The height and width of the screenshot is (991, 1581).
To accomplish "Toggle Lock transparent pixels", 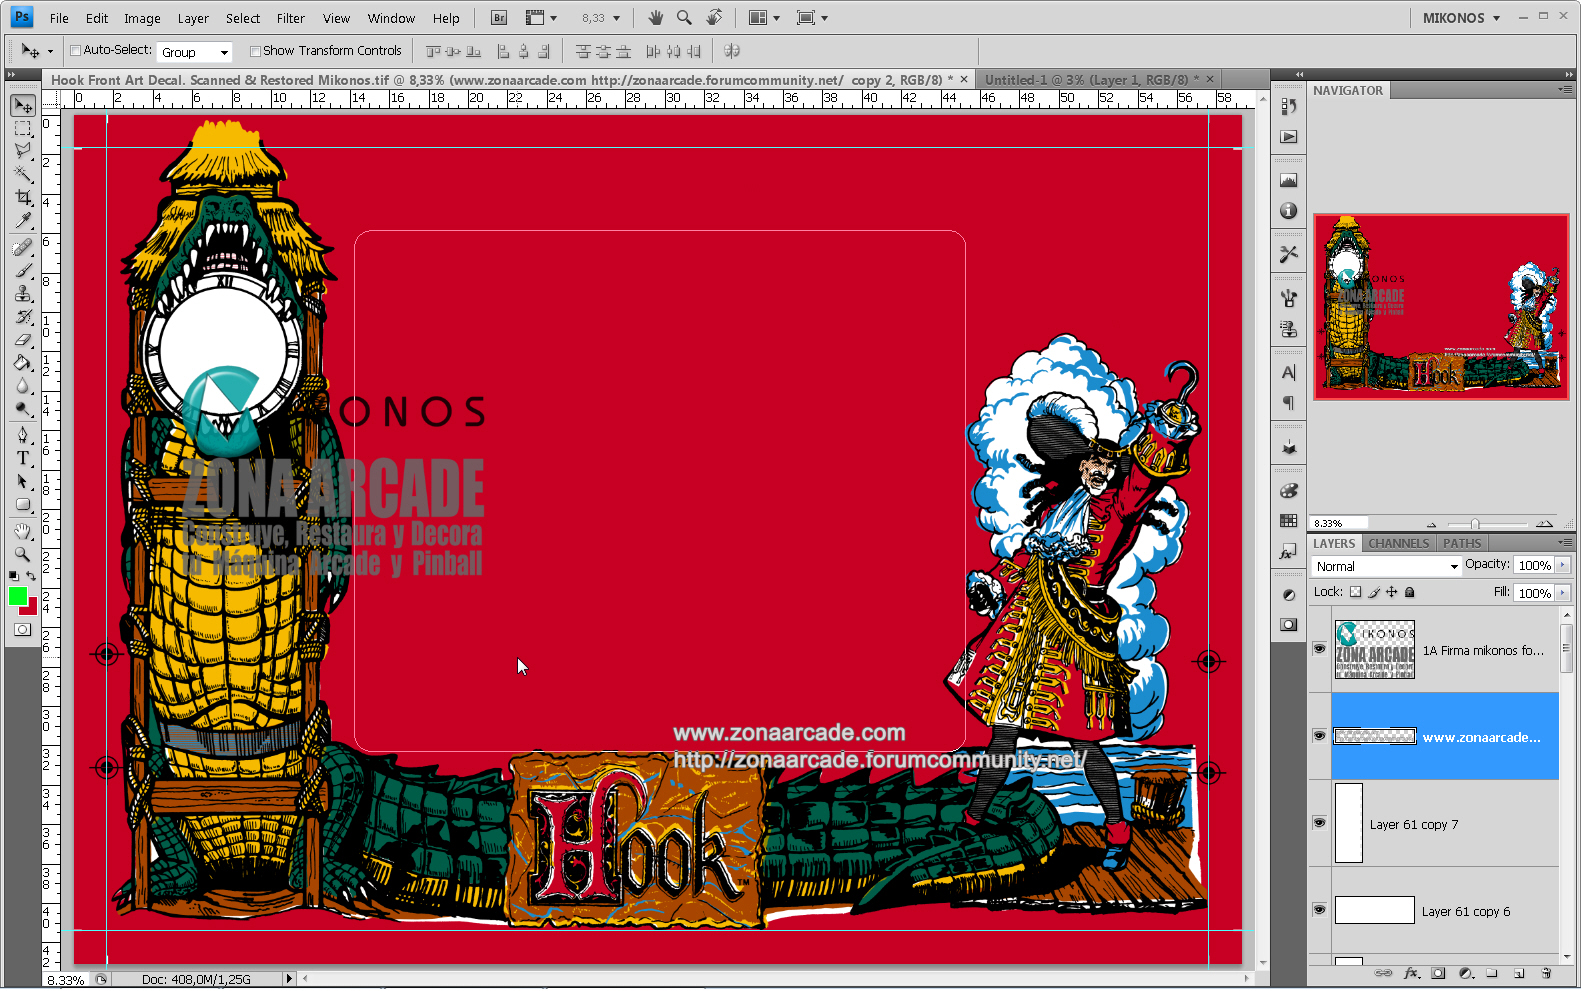I will tap(1355, 592).
